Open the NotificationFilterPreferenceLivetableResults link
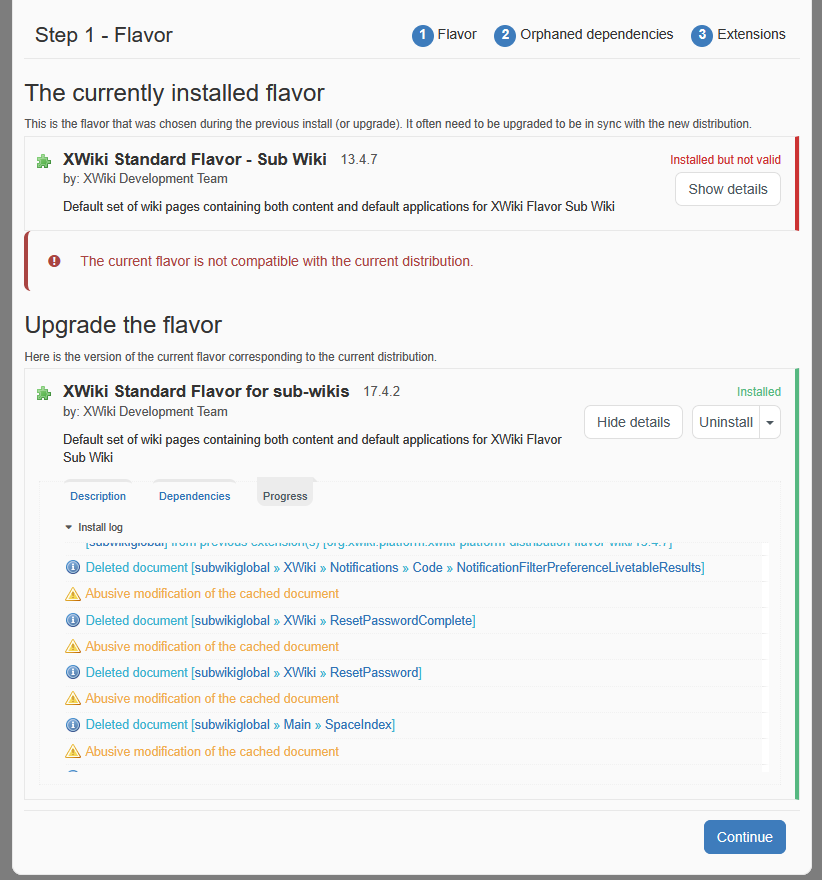Viewport: 822px width, 880px height. [x=579, y=567]
